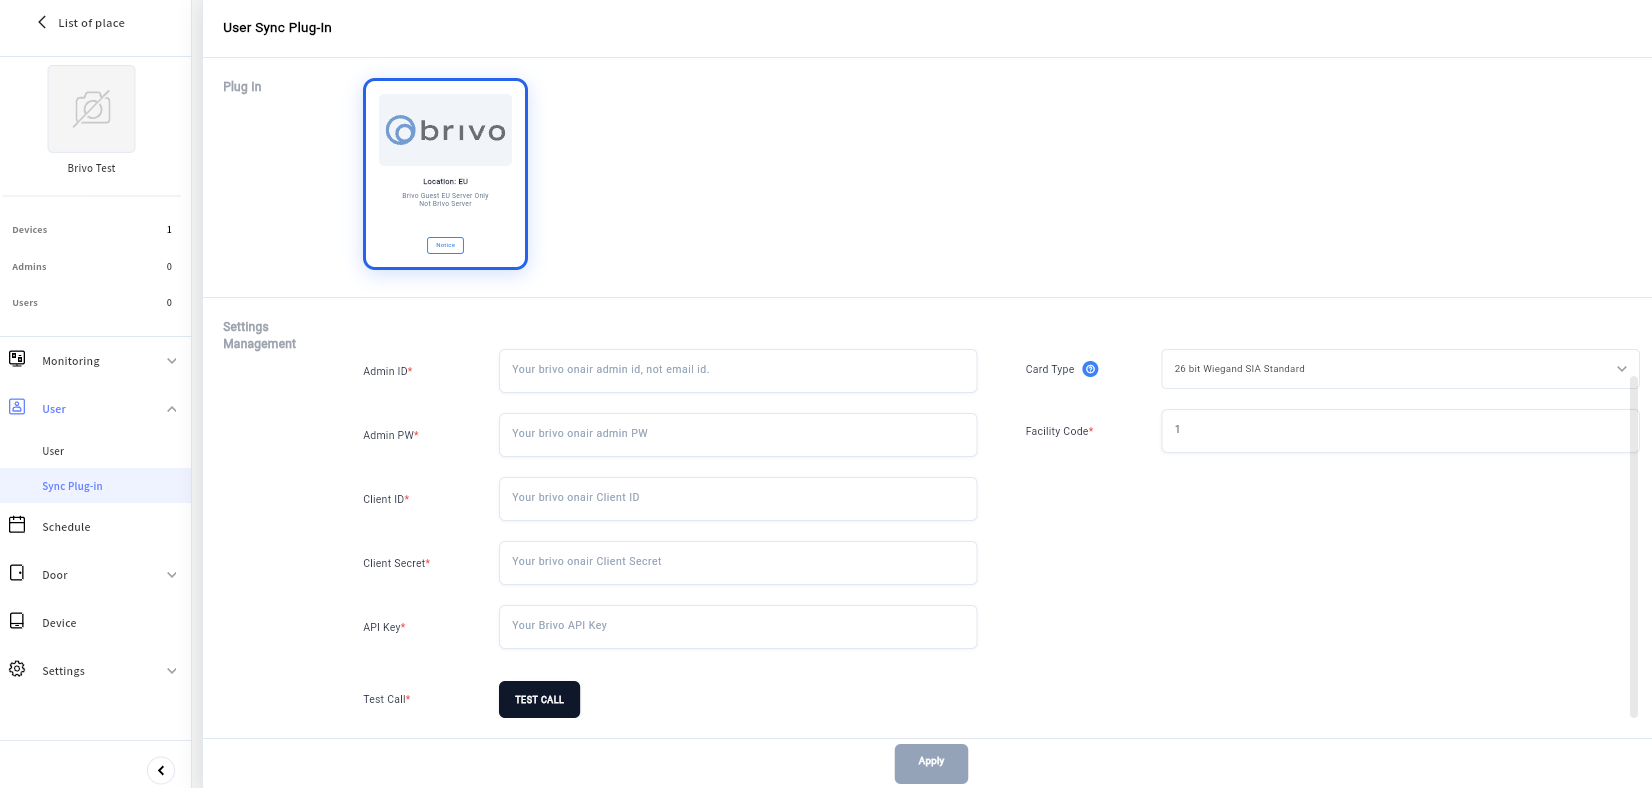This screenshot has height=788, width=1652.
Task: Click the List of place link
Action: click(x=91, y=23)
